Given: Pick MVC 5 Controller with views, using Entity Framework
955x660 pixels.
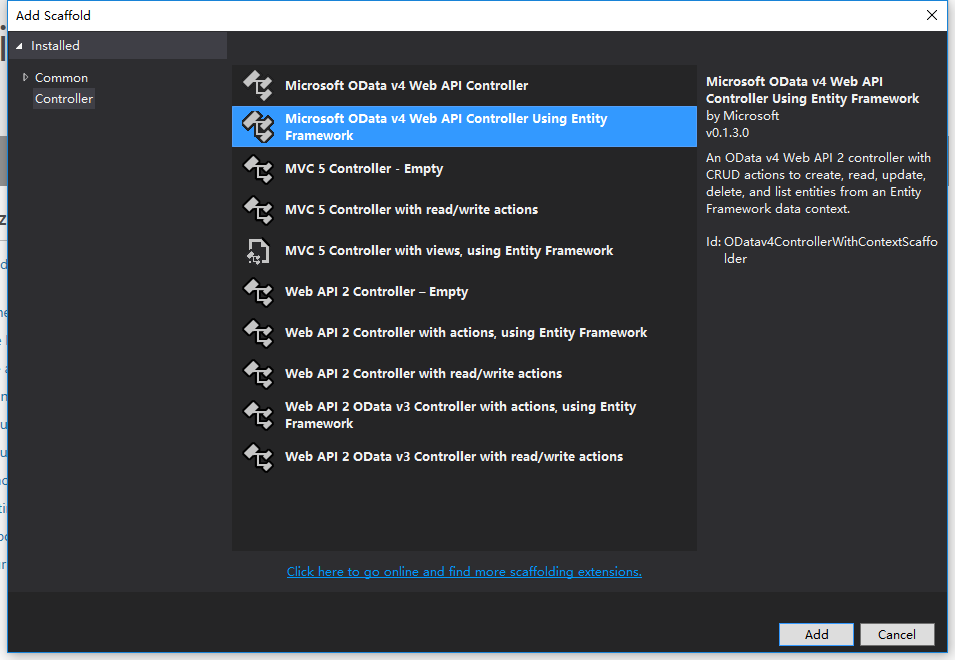Looking at the screenshot, I should (464, 251).
